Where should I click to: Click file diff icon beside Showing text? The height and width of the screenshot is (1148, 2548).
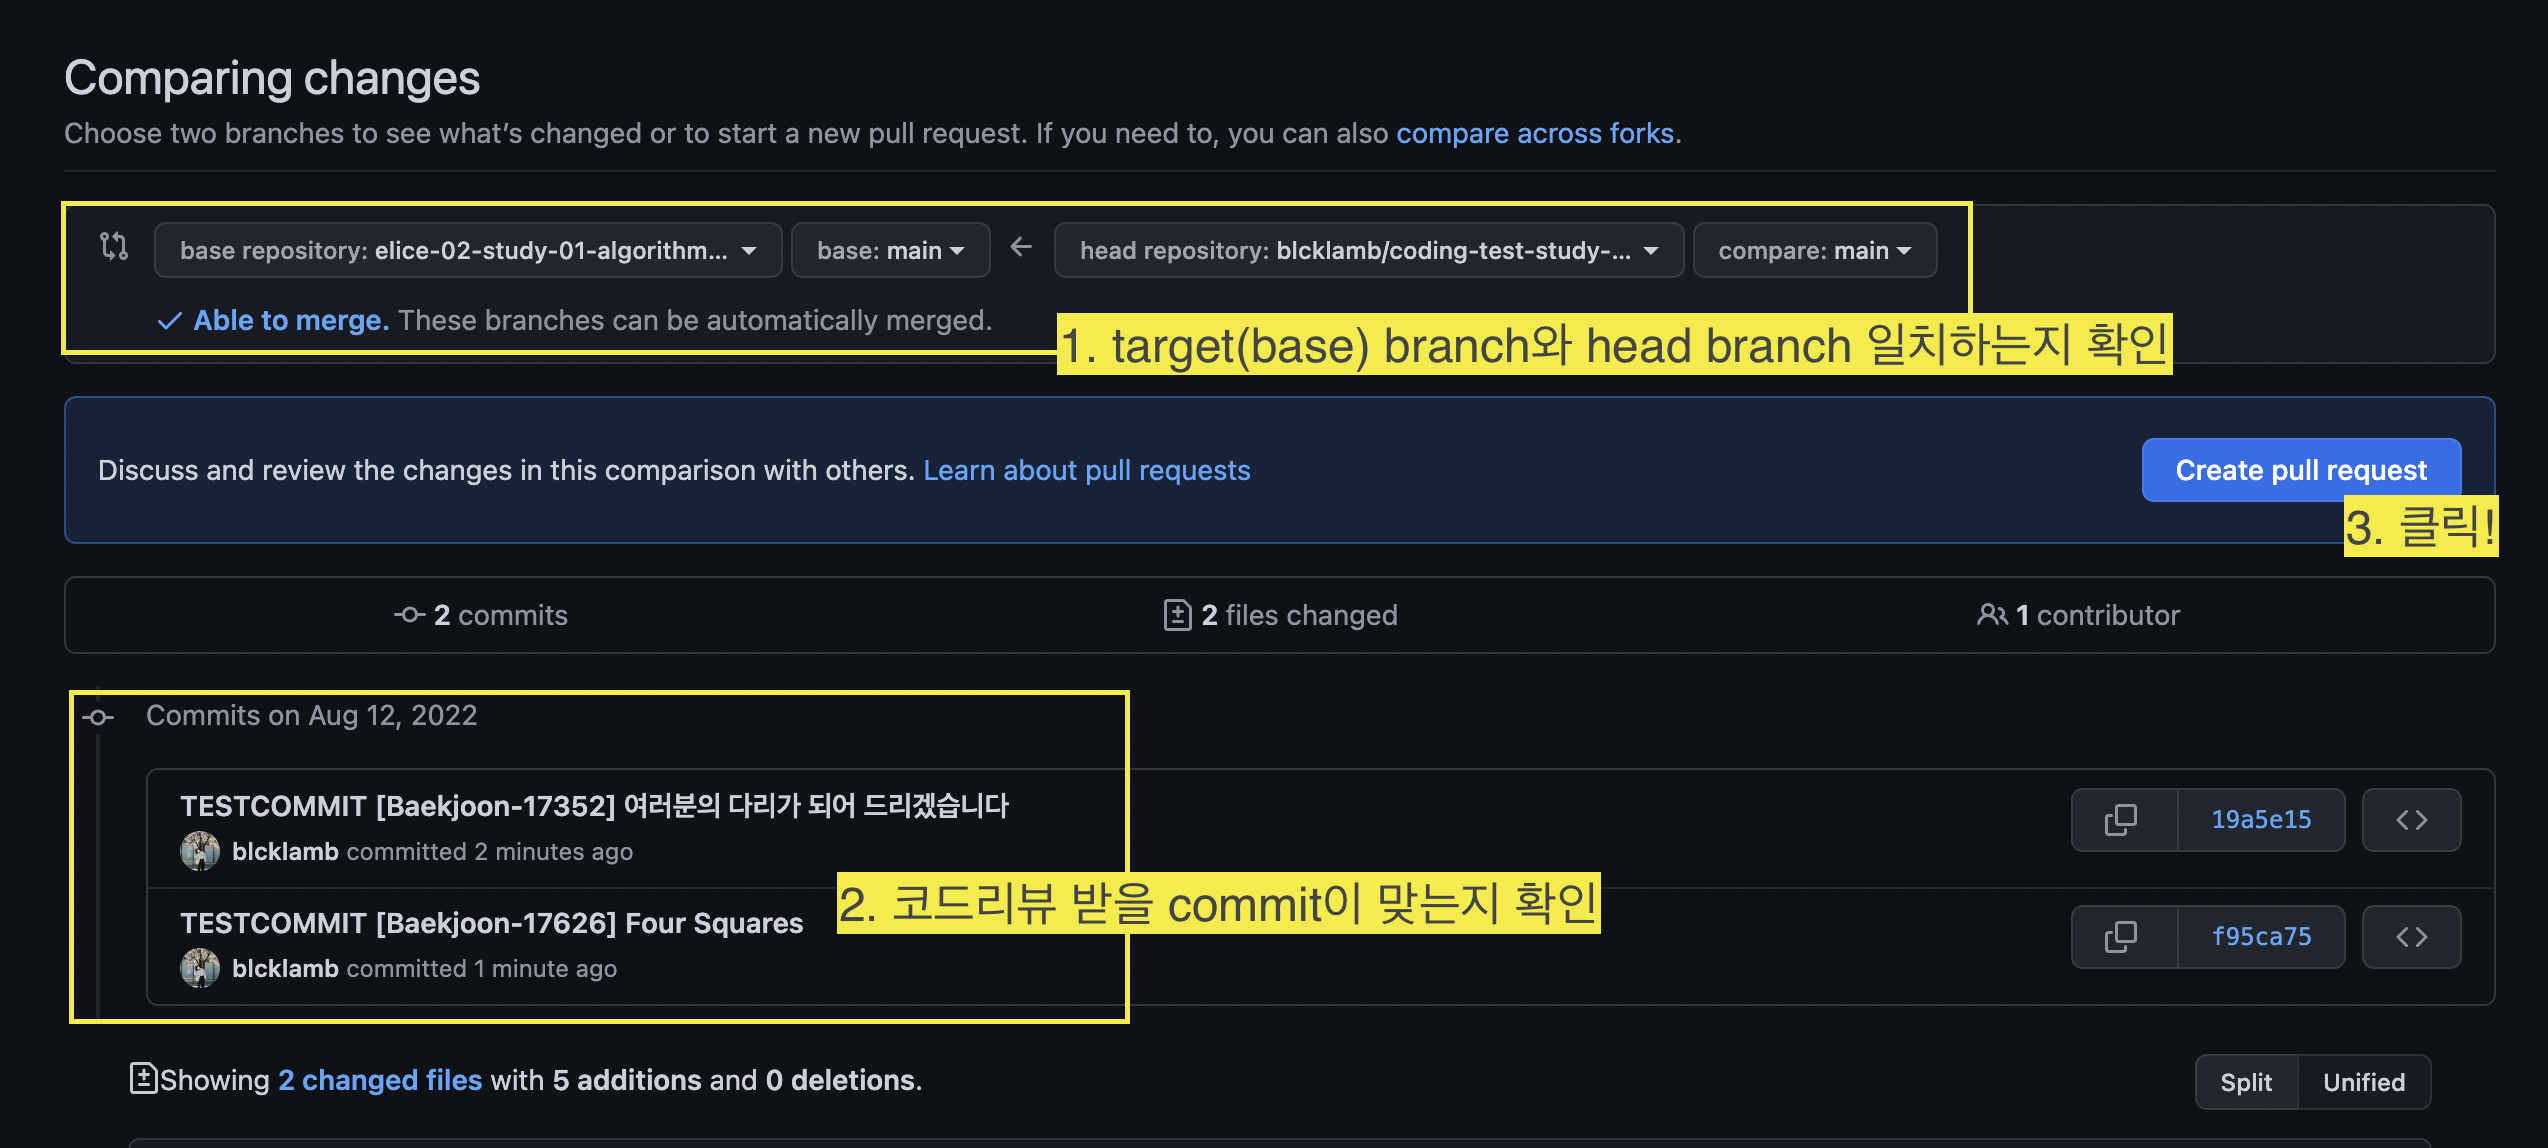143,1078
